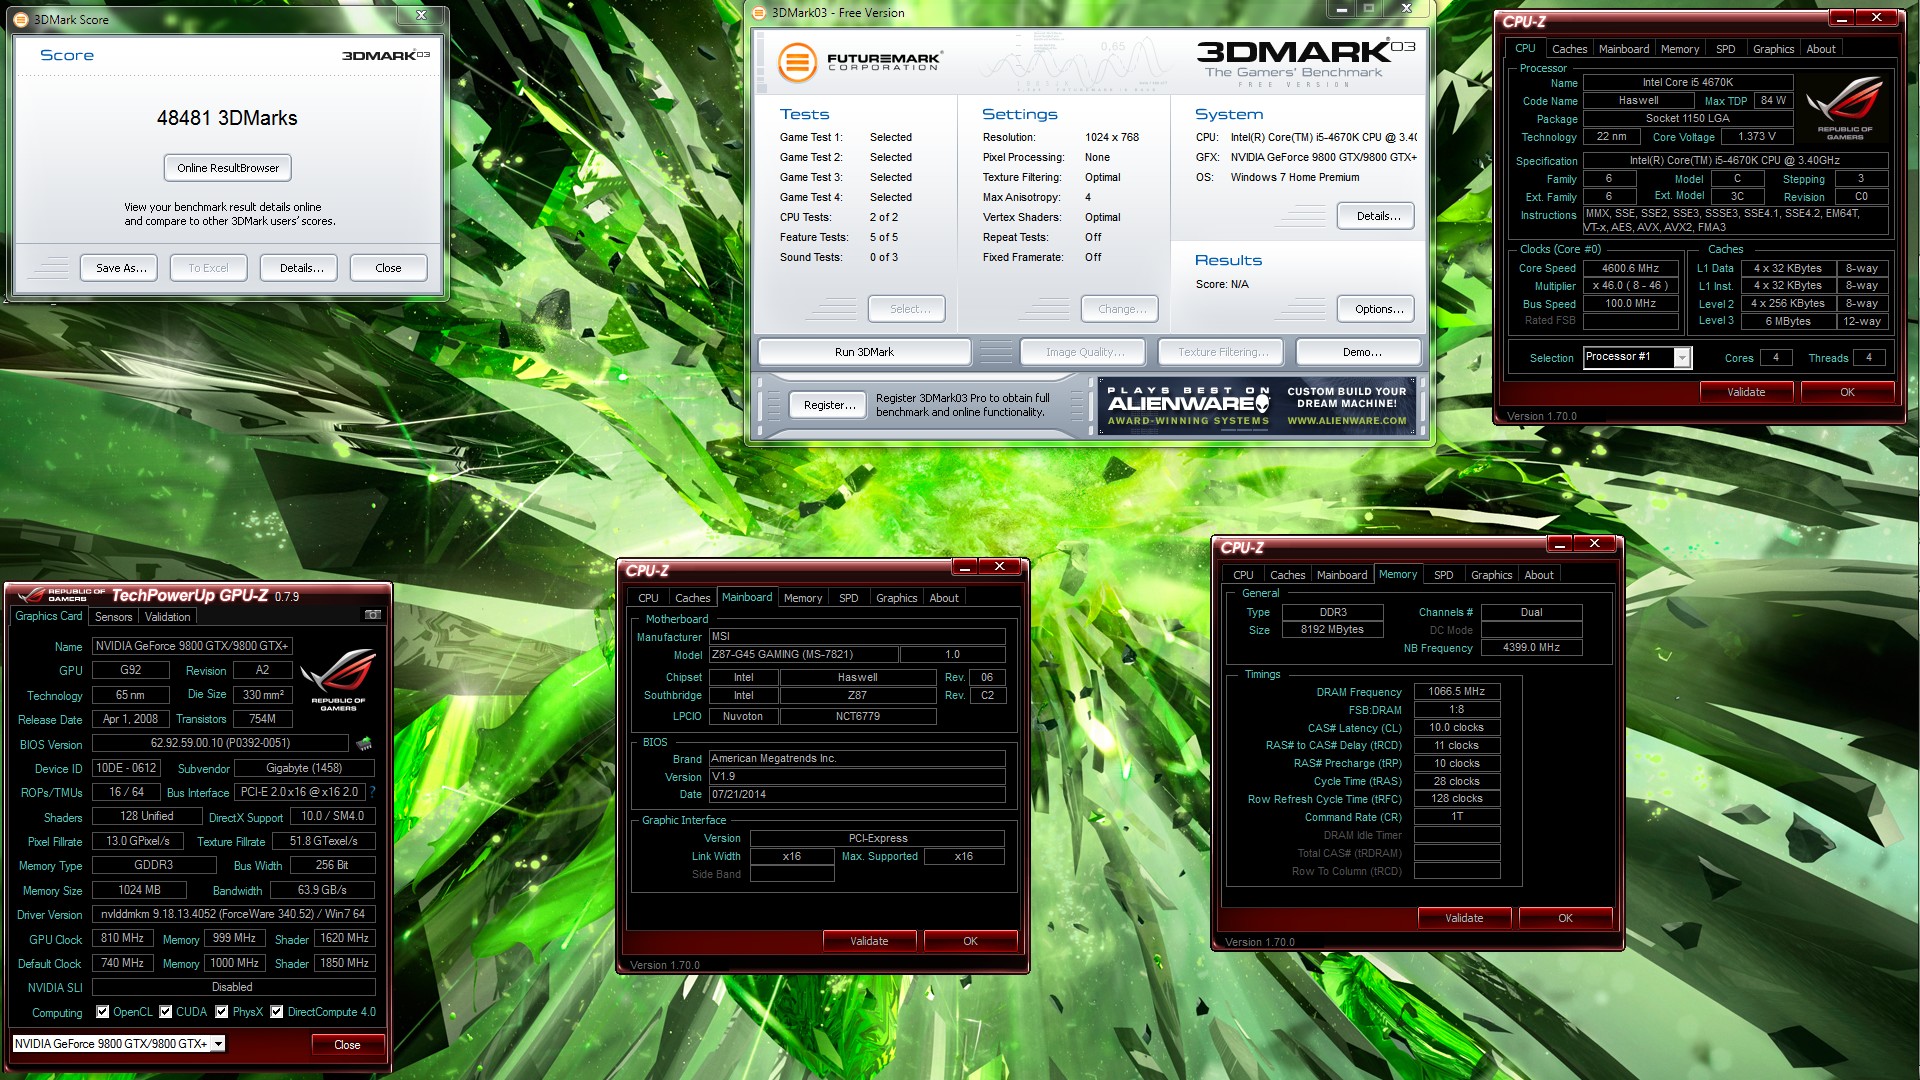Open the Processor #1 selection dropdown

pos(1682,358)
